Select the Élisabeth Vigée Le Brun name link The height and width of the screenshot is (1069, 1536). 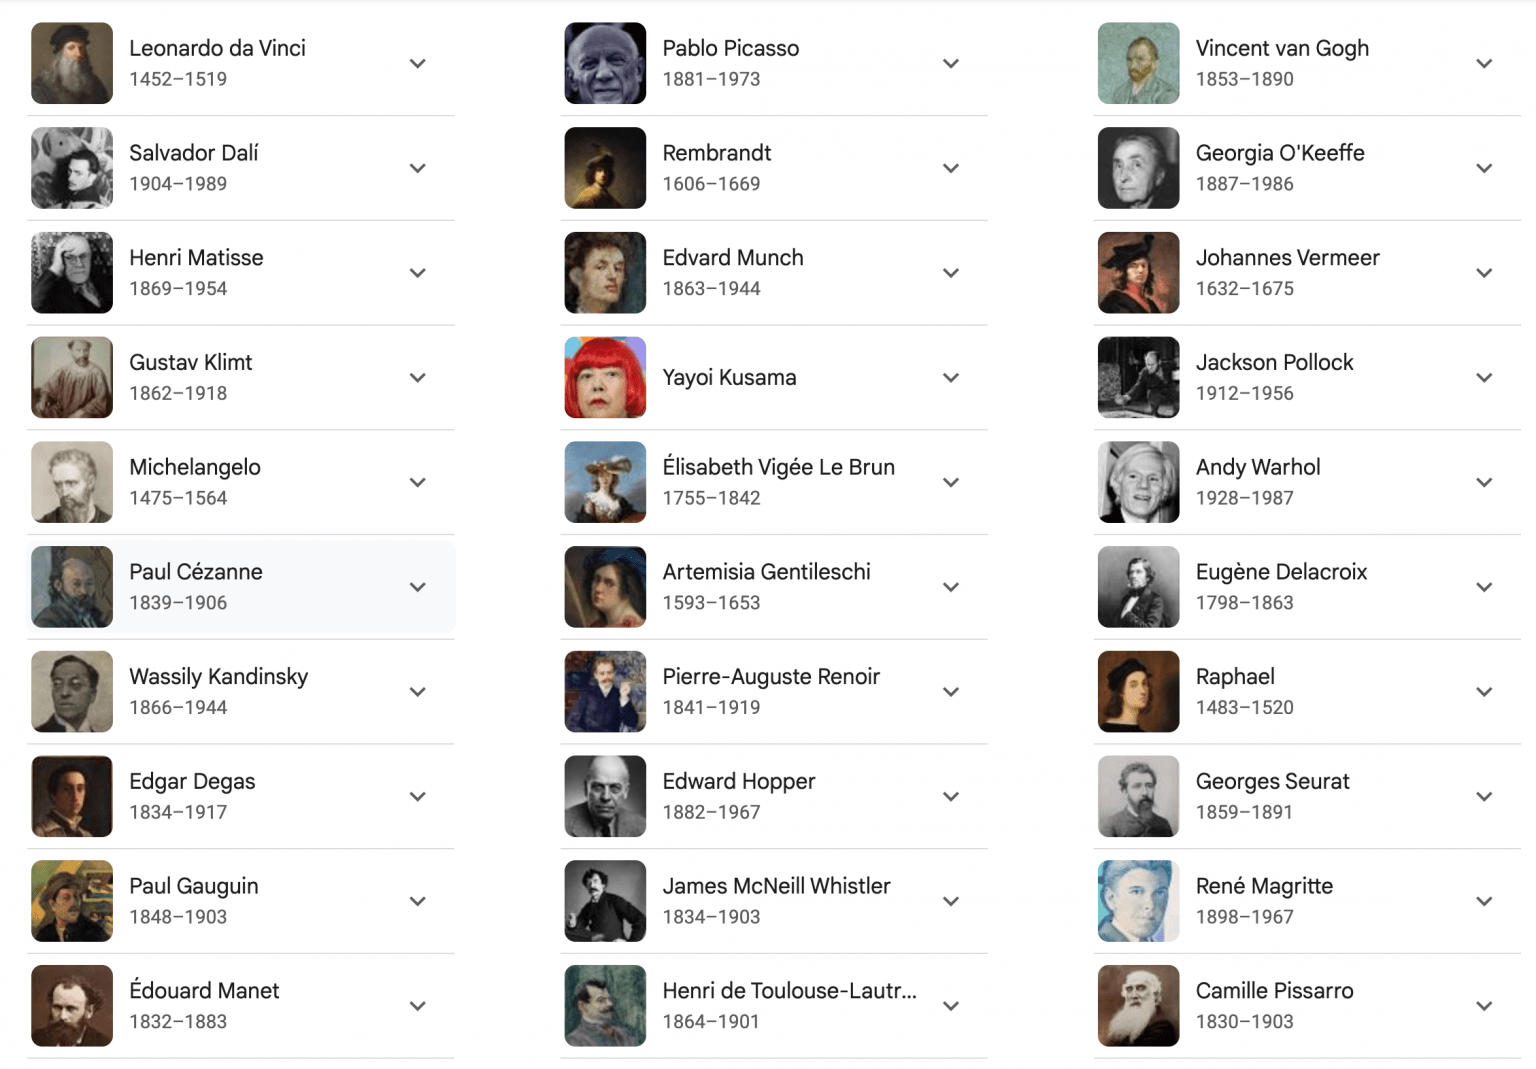(x=779, y=467)
